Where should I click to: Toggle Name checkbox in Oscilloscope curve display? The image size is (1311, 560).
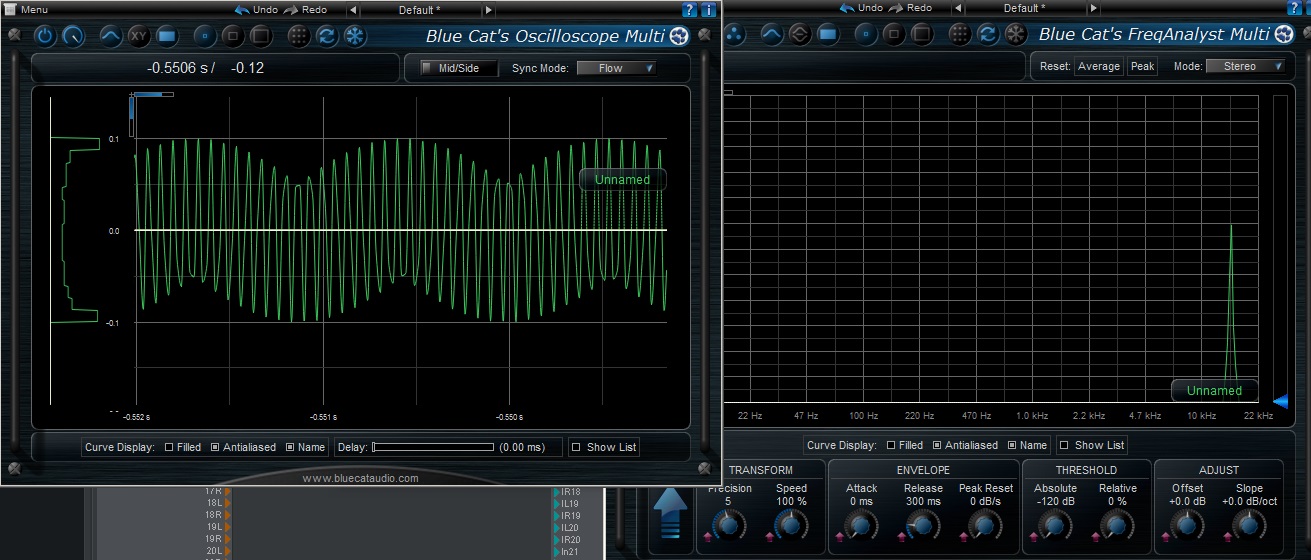tap(290, 447)
